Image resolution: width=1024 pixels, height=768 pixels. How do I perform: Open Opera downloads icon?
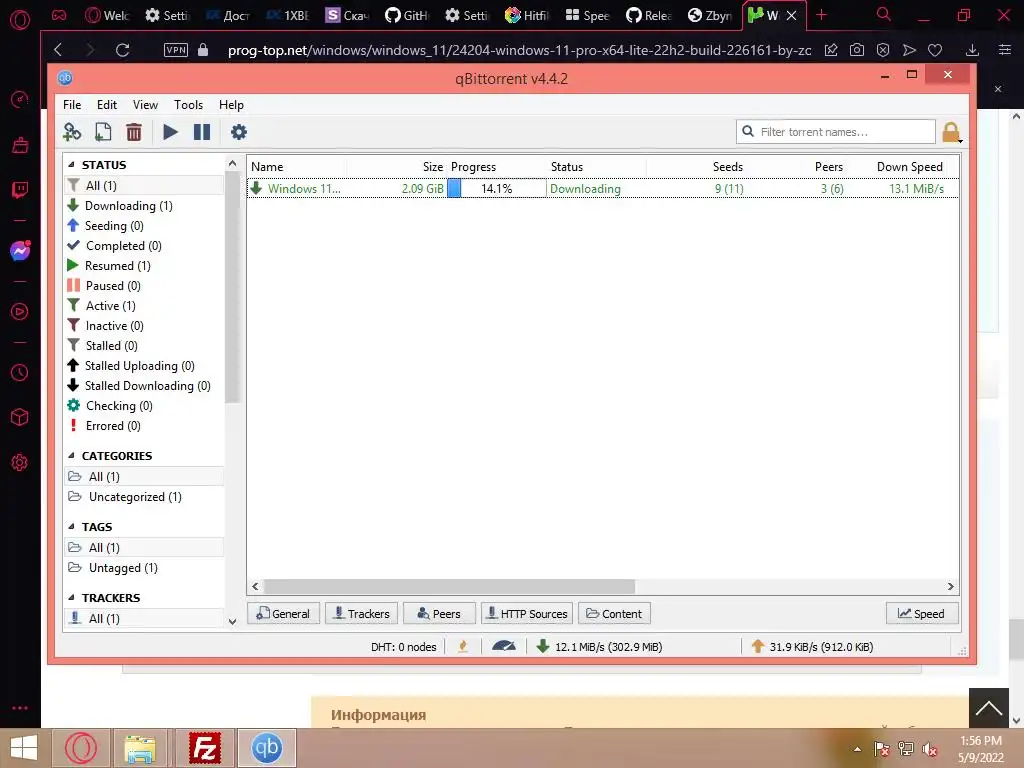coord(972,50)
